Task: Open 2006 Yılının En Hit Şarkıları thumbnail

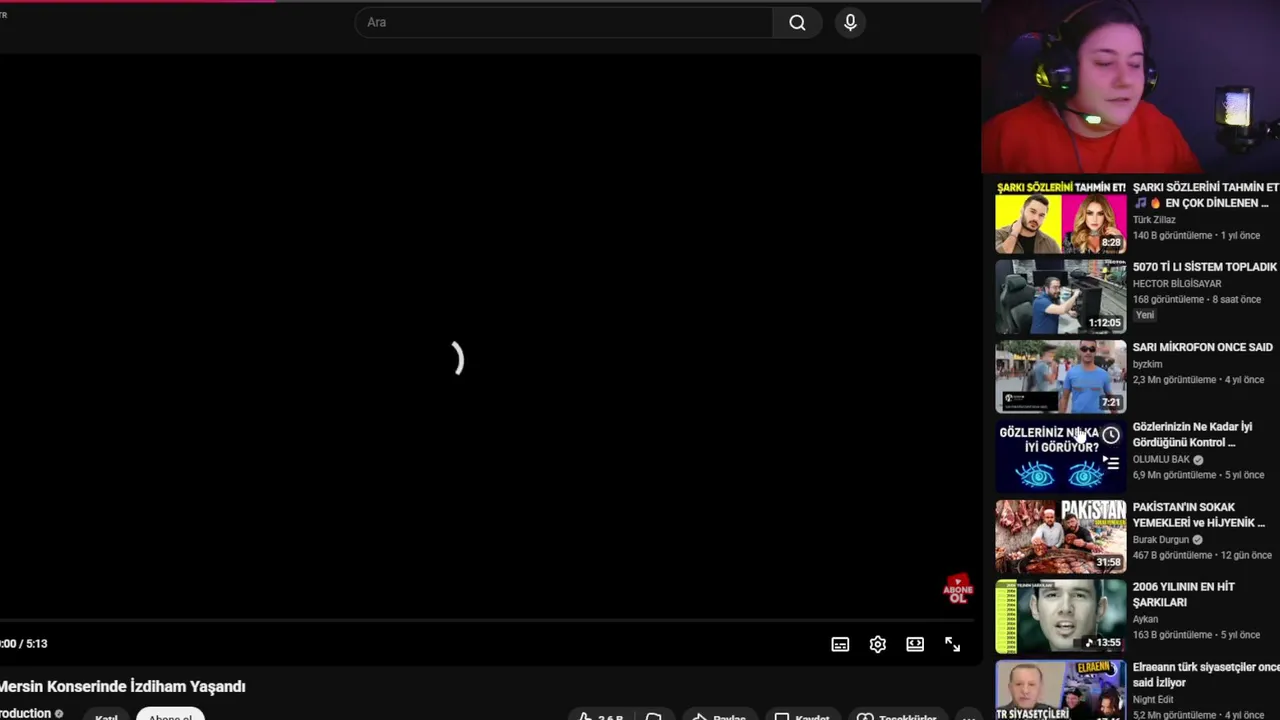Action: tap(1060, 617)
